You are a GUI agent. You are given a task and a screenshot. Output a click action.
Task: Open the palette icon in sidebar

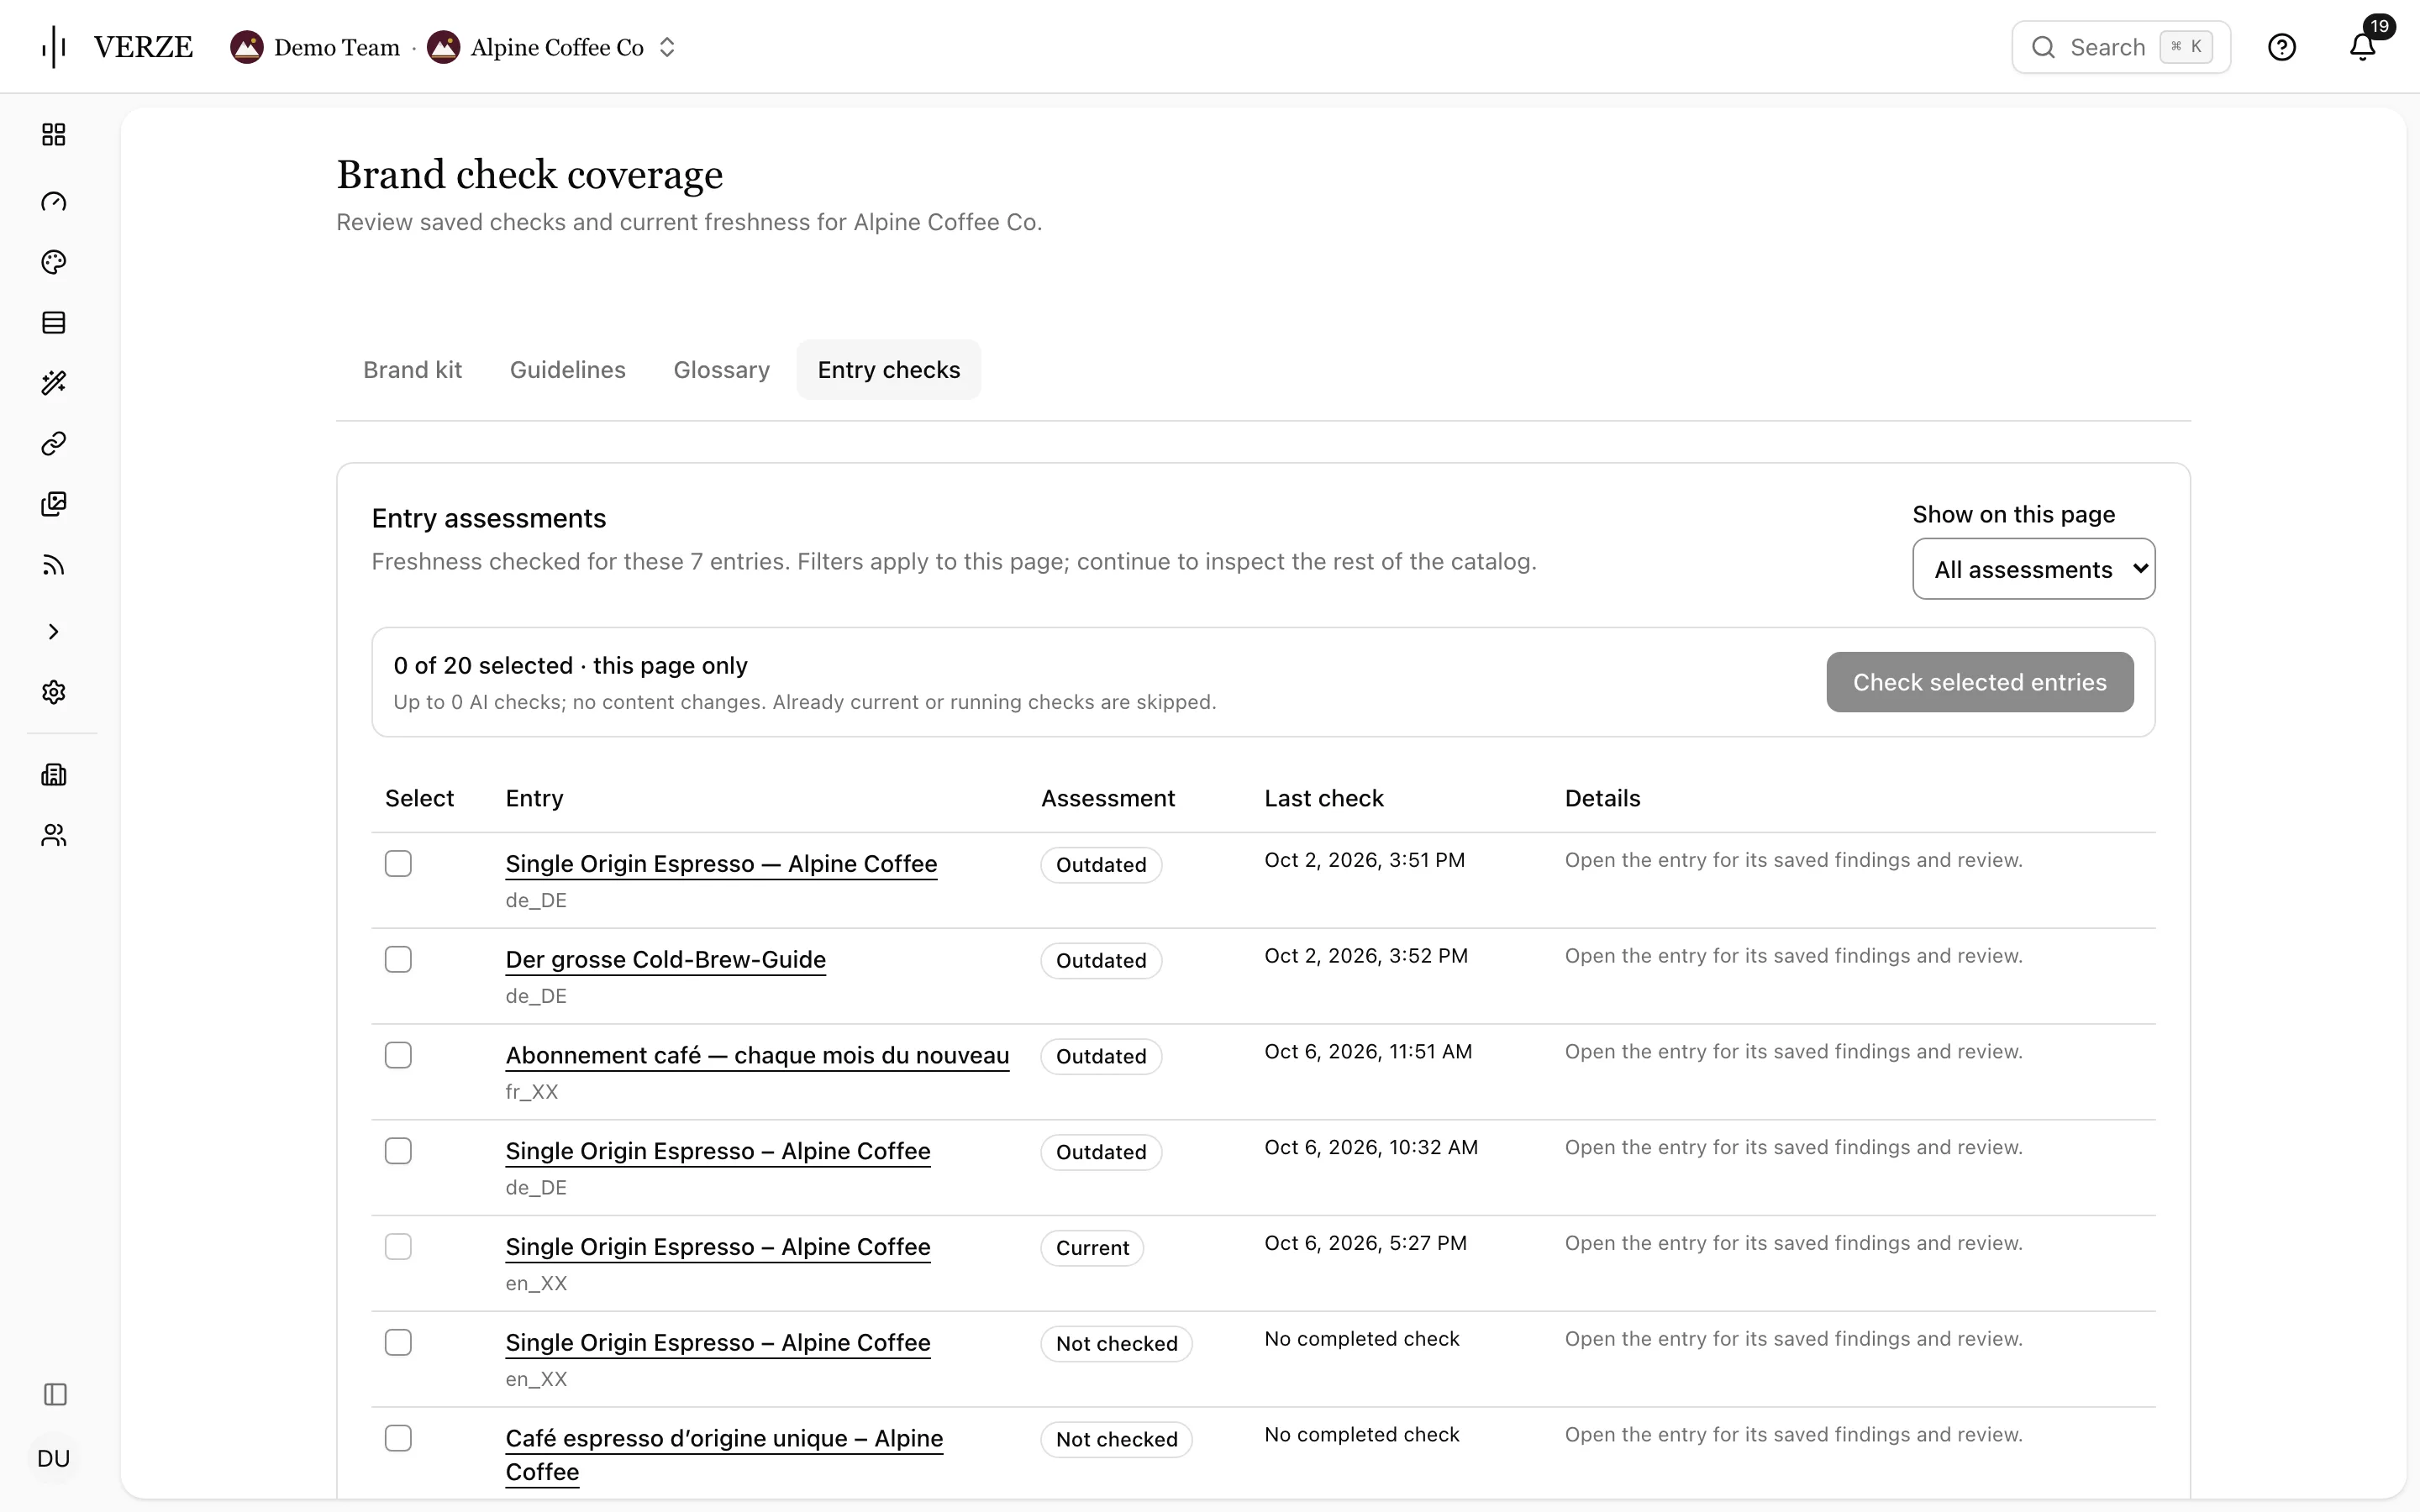(54, 262)
